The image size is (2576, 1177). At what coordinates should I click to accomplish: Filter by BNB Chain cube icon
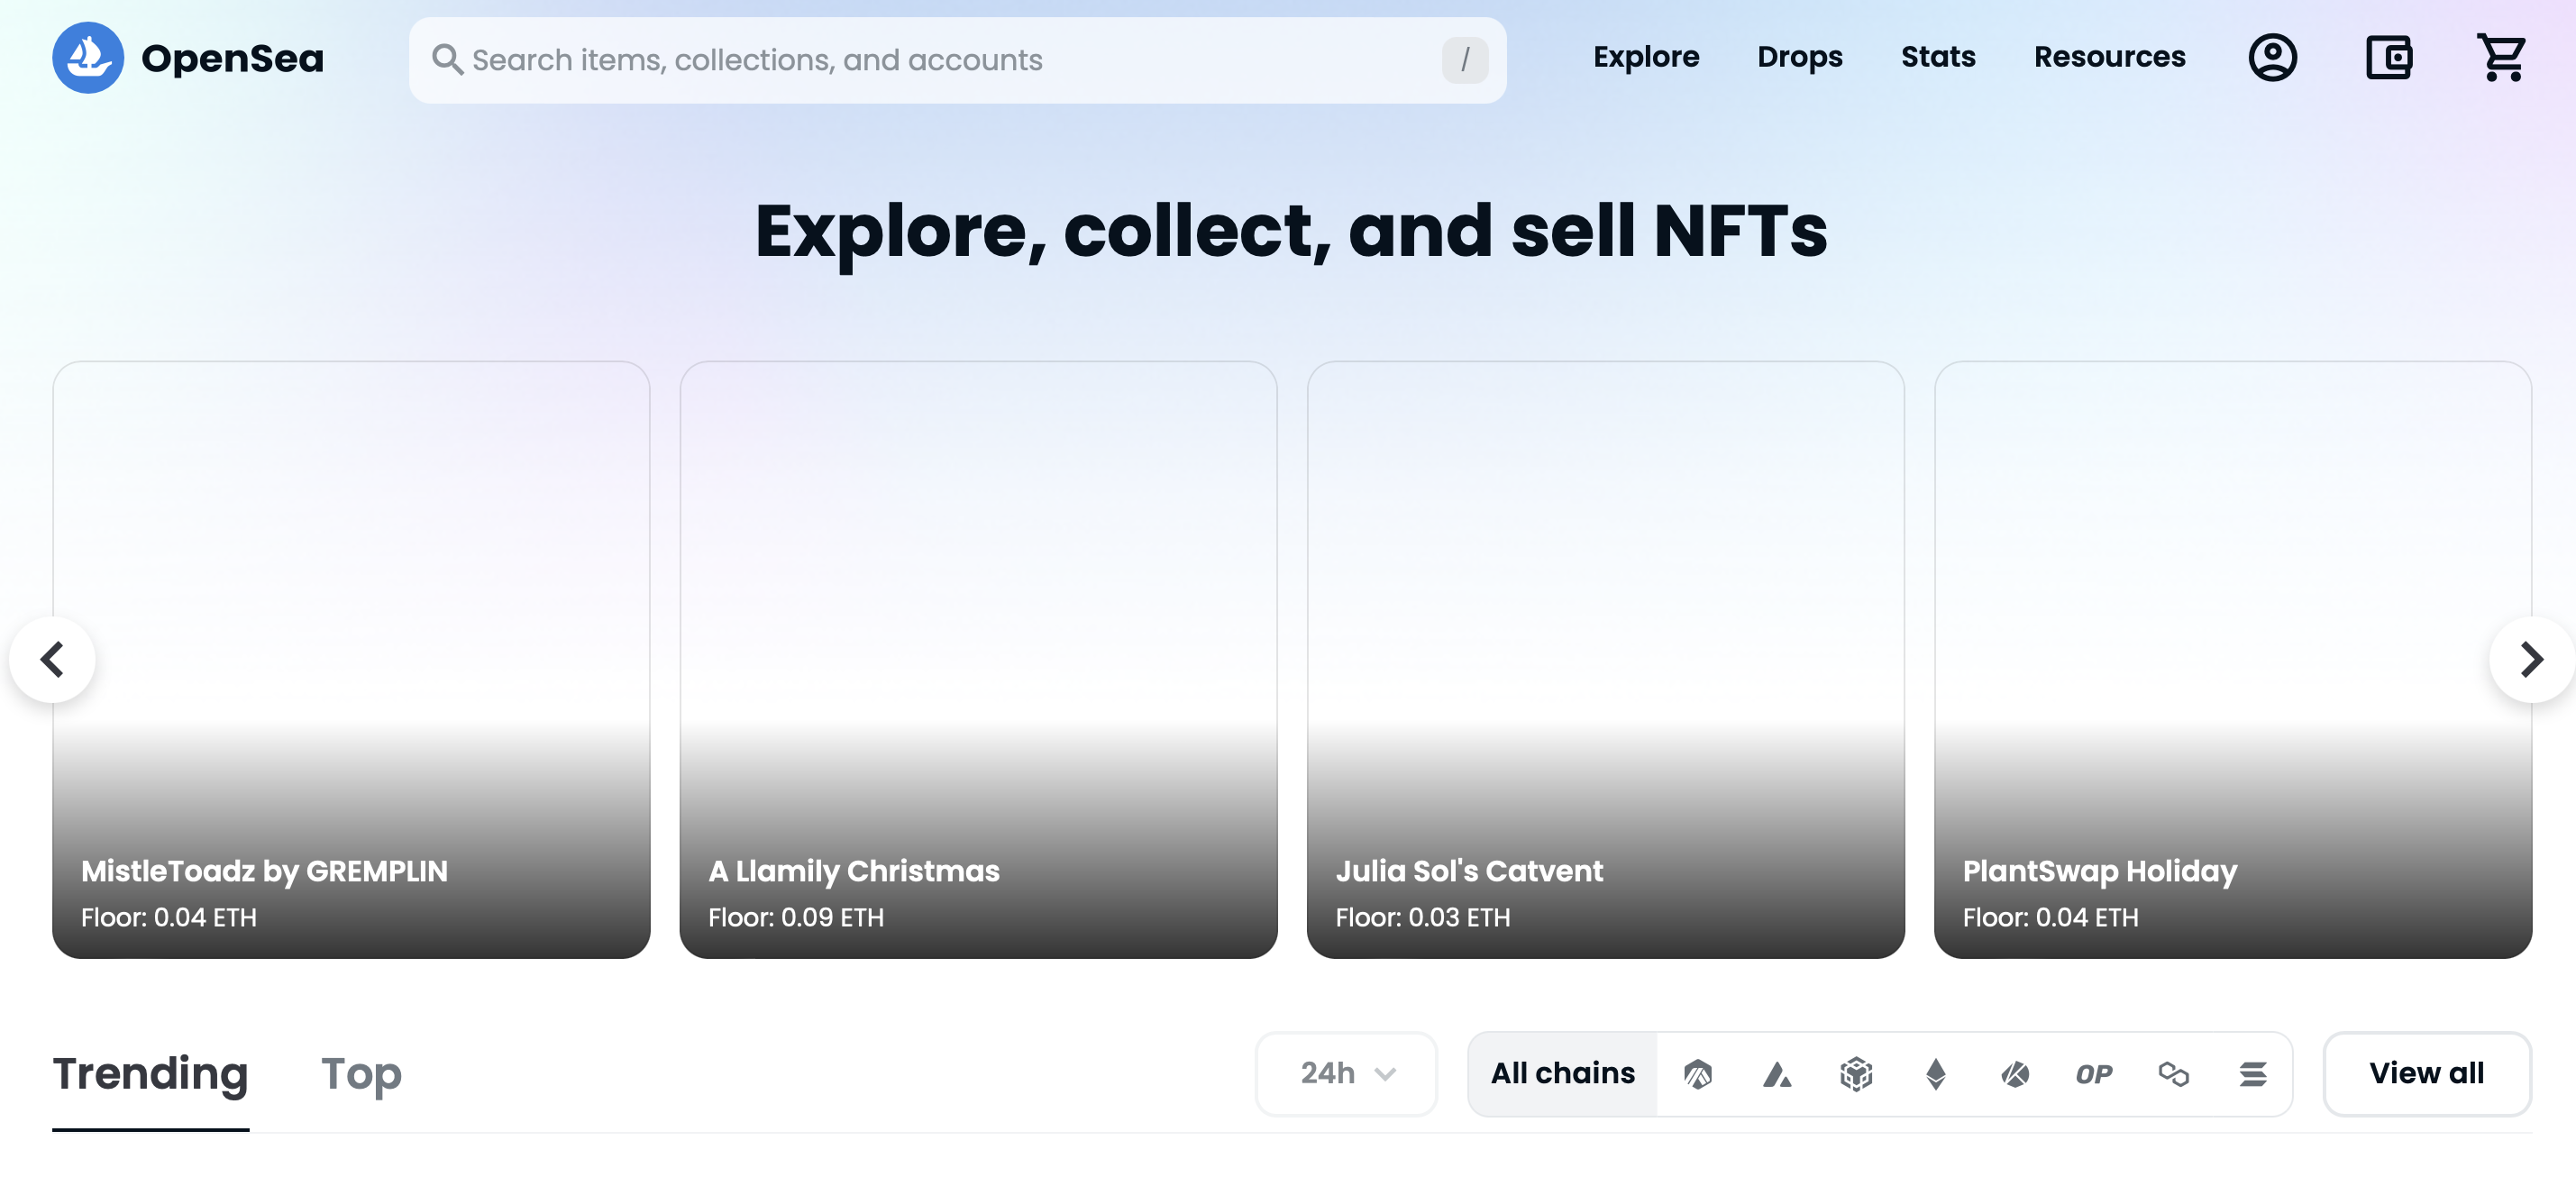coord(1856,1074)
